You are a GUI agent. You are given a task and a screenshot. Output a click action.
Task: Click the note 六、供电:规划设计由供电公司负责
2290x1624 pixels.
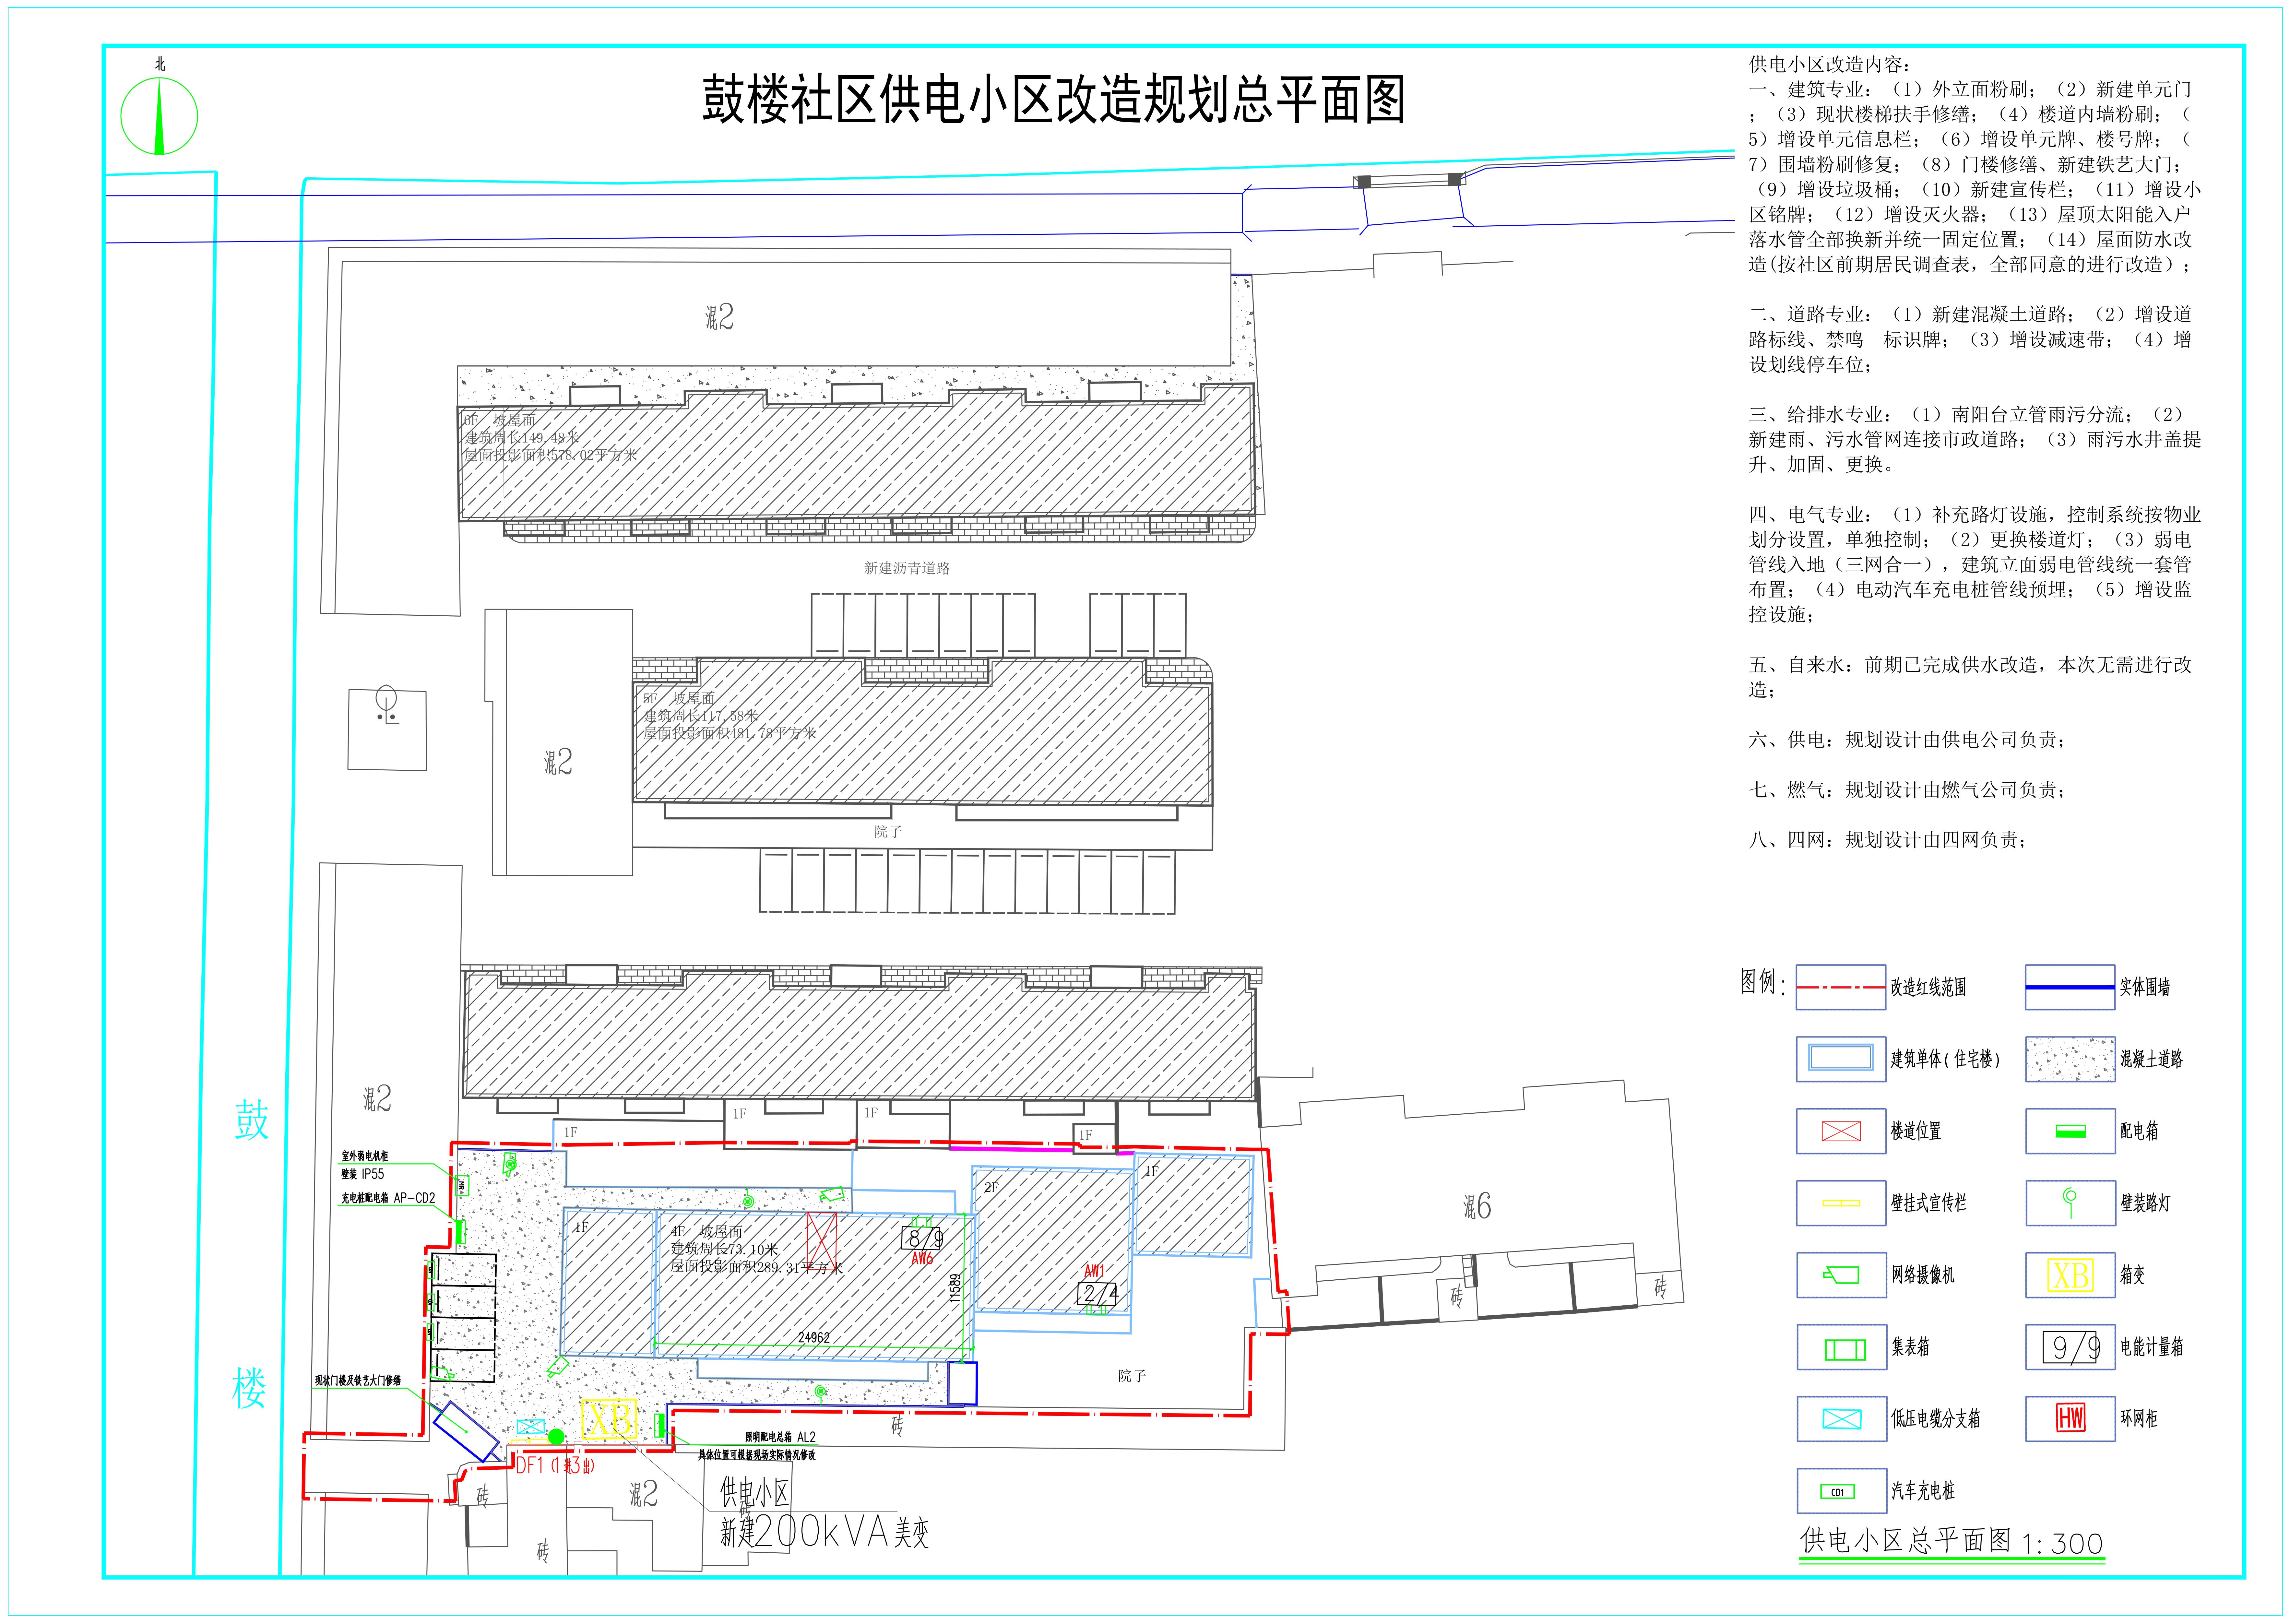pos(1907,740)
